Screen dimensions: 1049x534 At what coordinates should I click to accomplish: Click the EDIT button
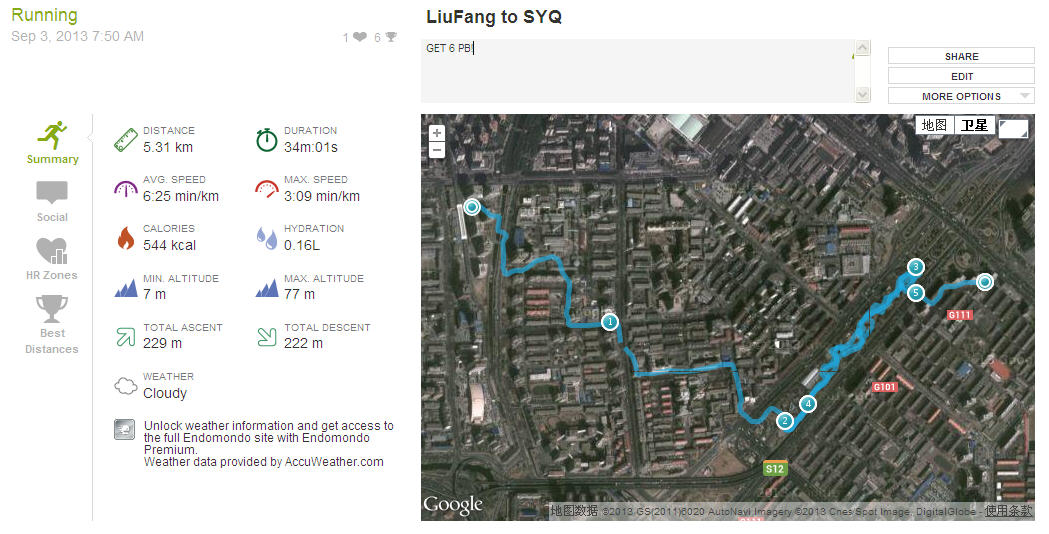961,76
